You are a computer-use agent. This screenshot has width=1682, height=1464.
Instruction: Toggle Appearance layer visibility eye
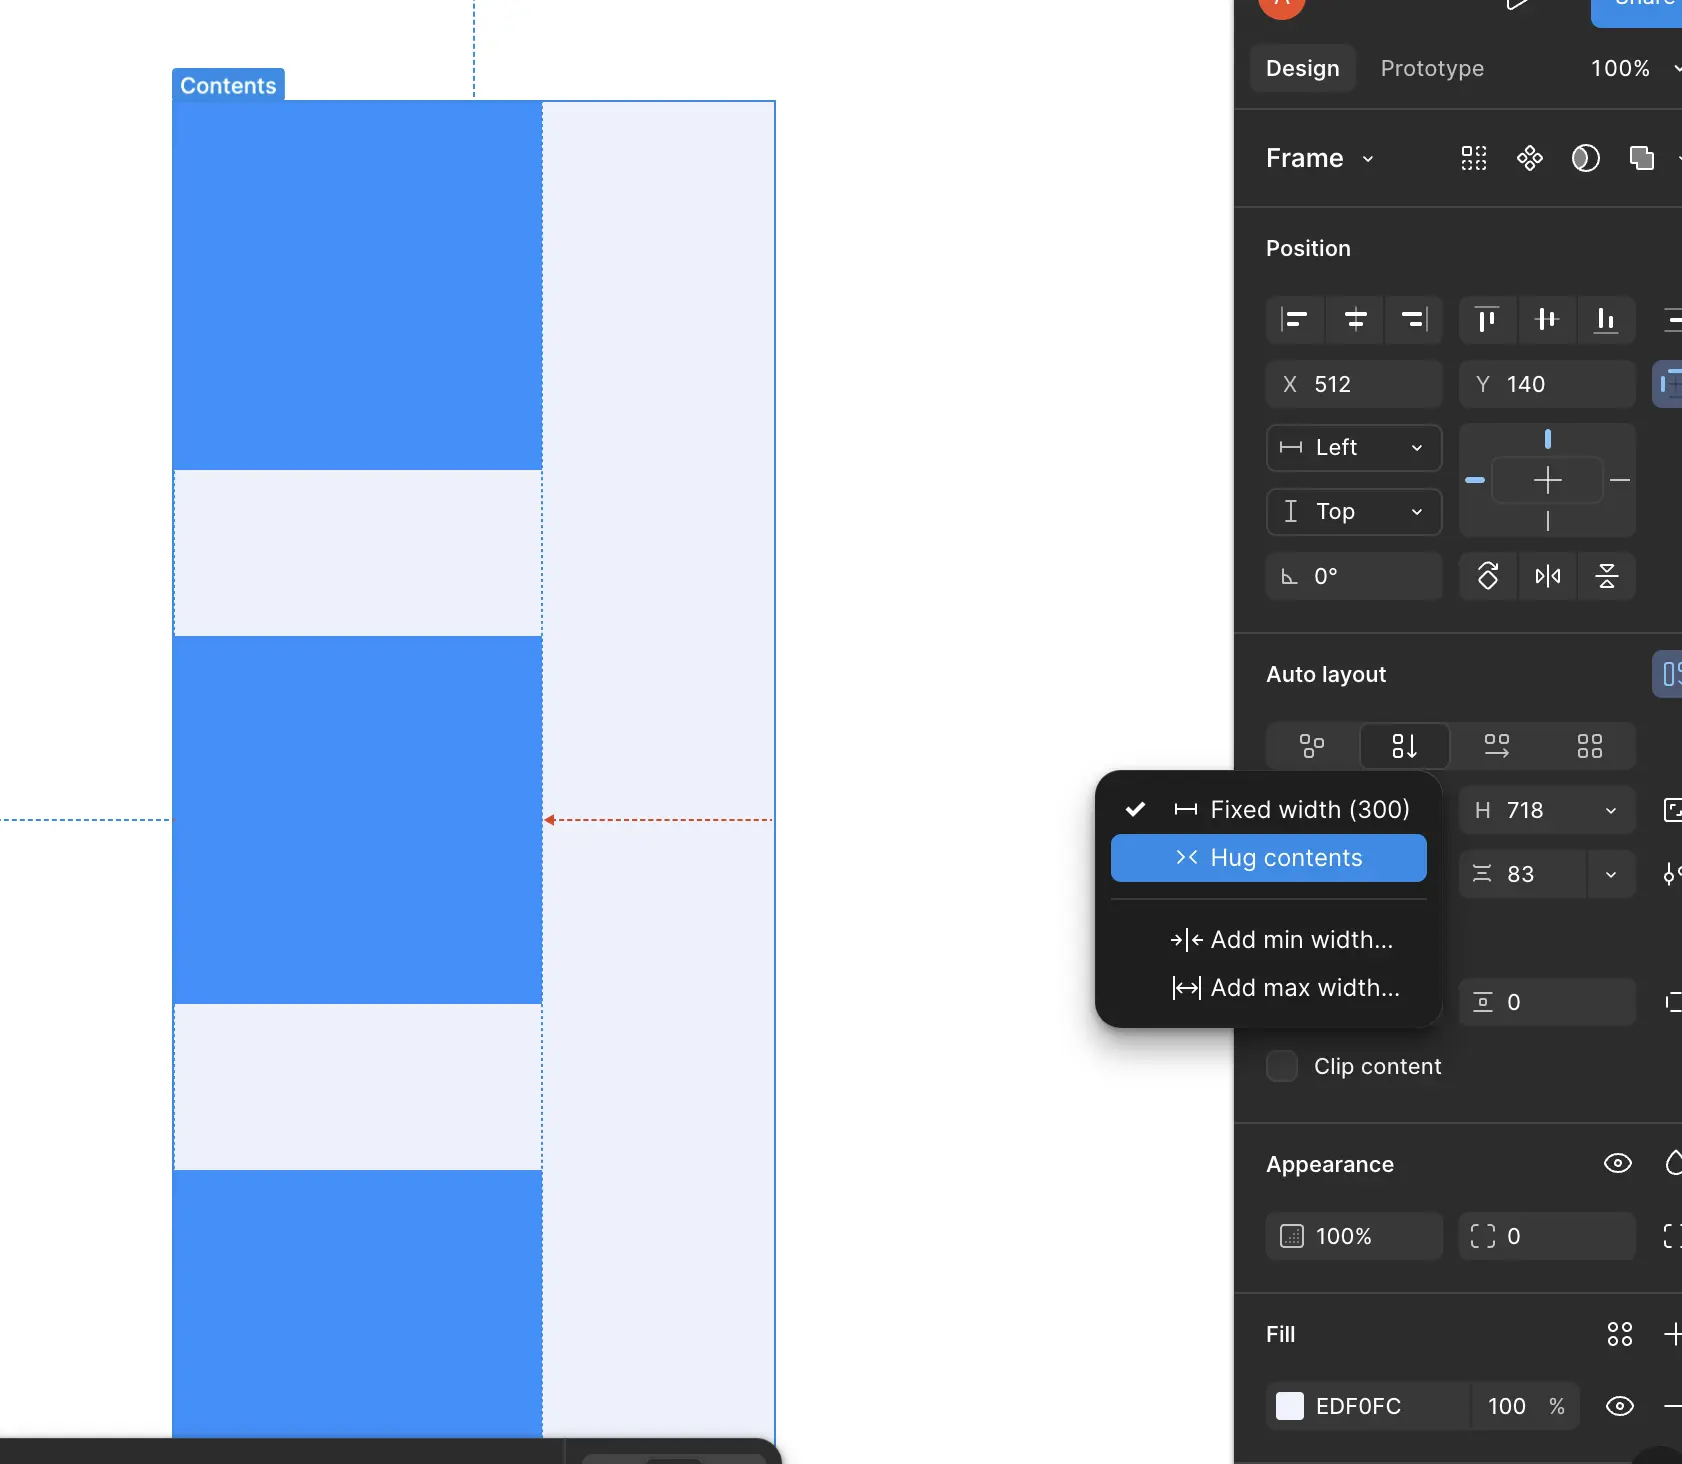[x=1617, y=1164]
